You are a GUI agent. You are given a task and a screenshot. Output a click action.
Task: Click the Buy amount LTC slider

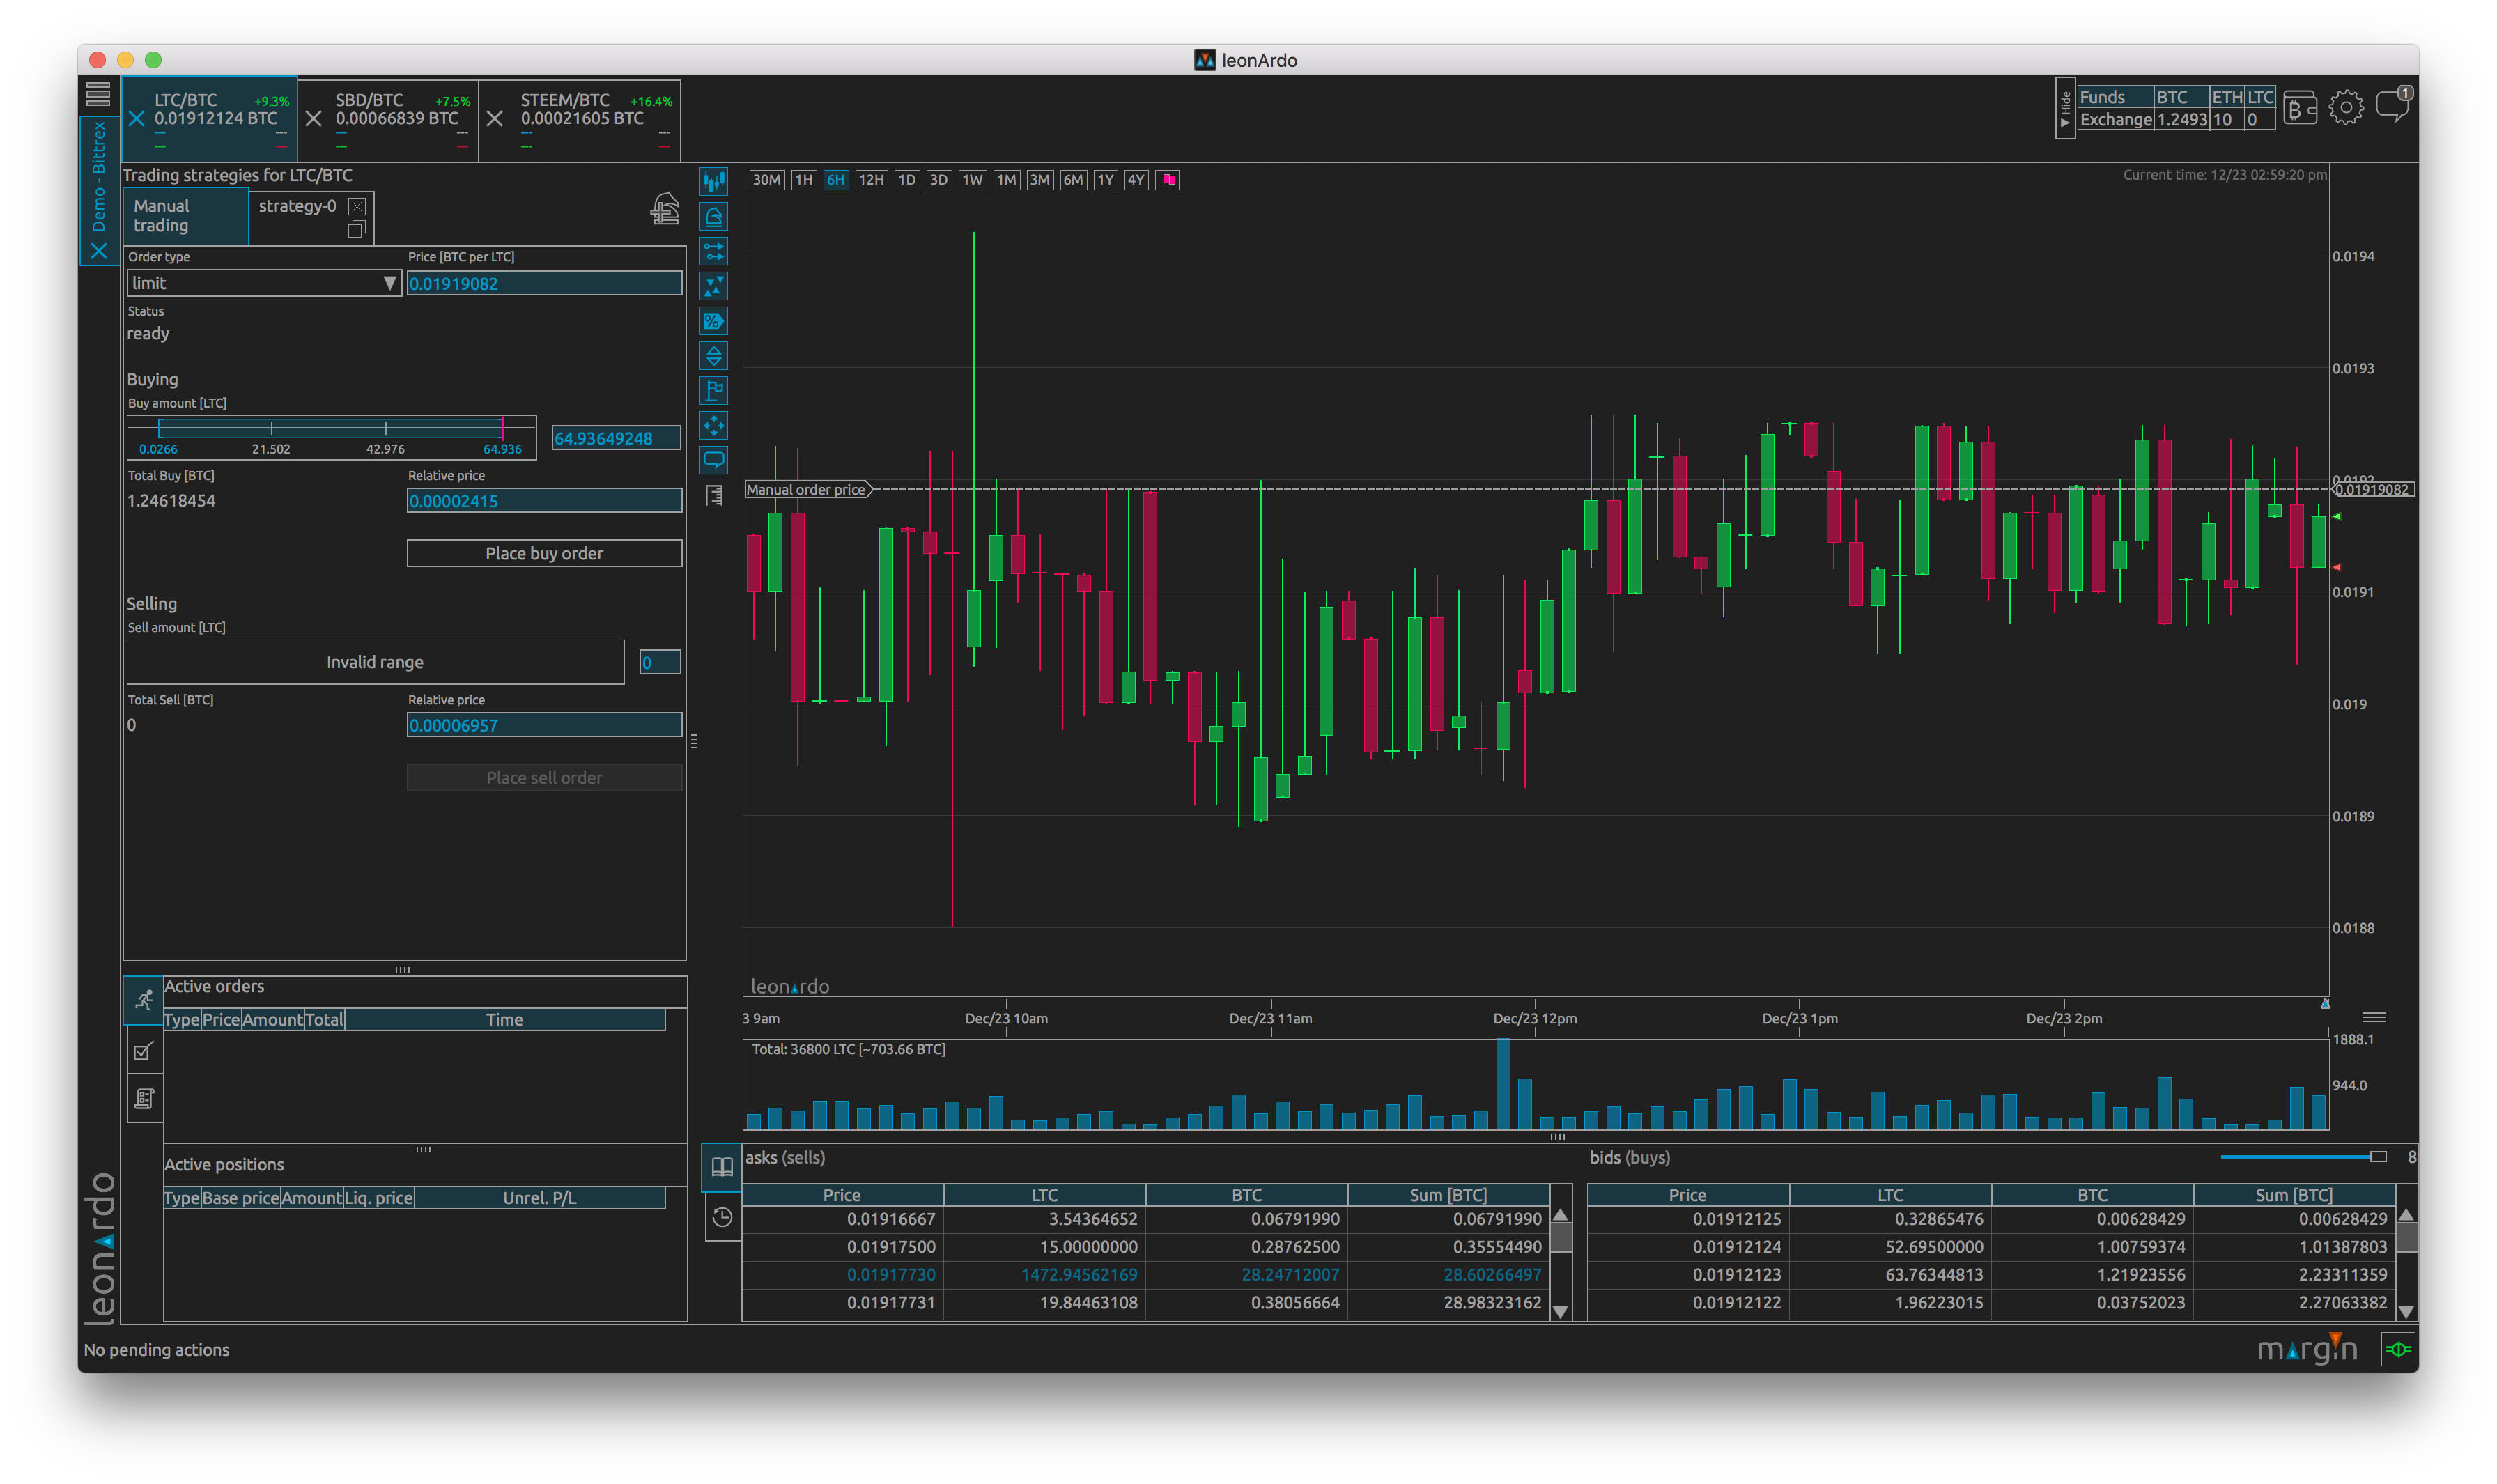click(331, 437)
